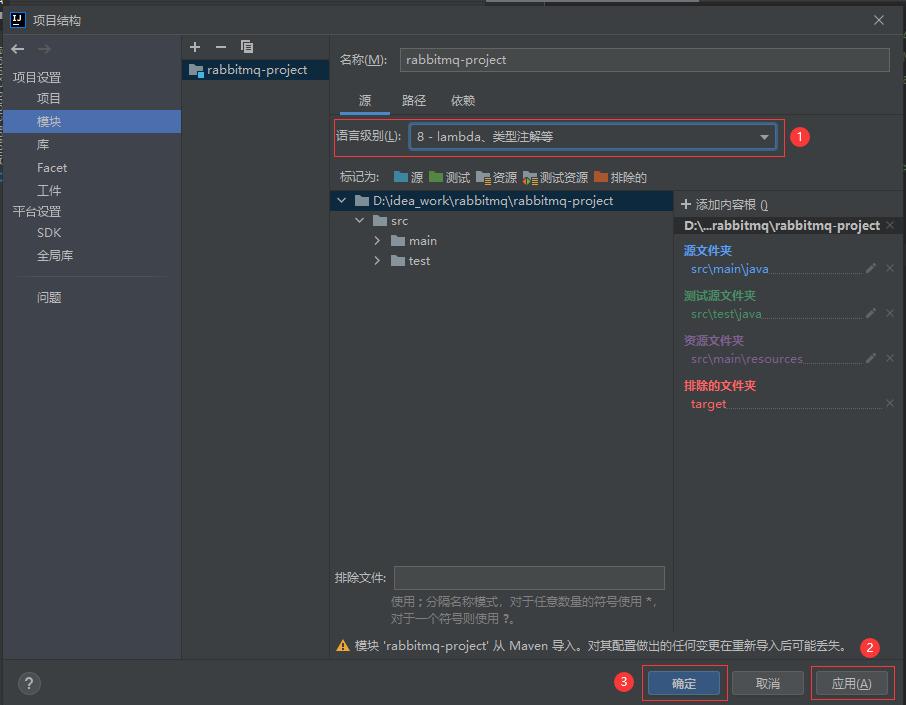Go back with the left arrow
906x705 pixels.
pyautogui.click(x=18, y=49)
